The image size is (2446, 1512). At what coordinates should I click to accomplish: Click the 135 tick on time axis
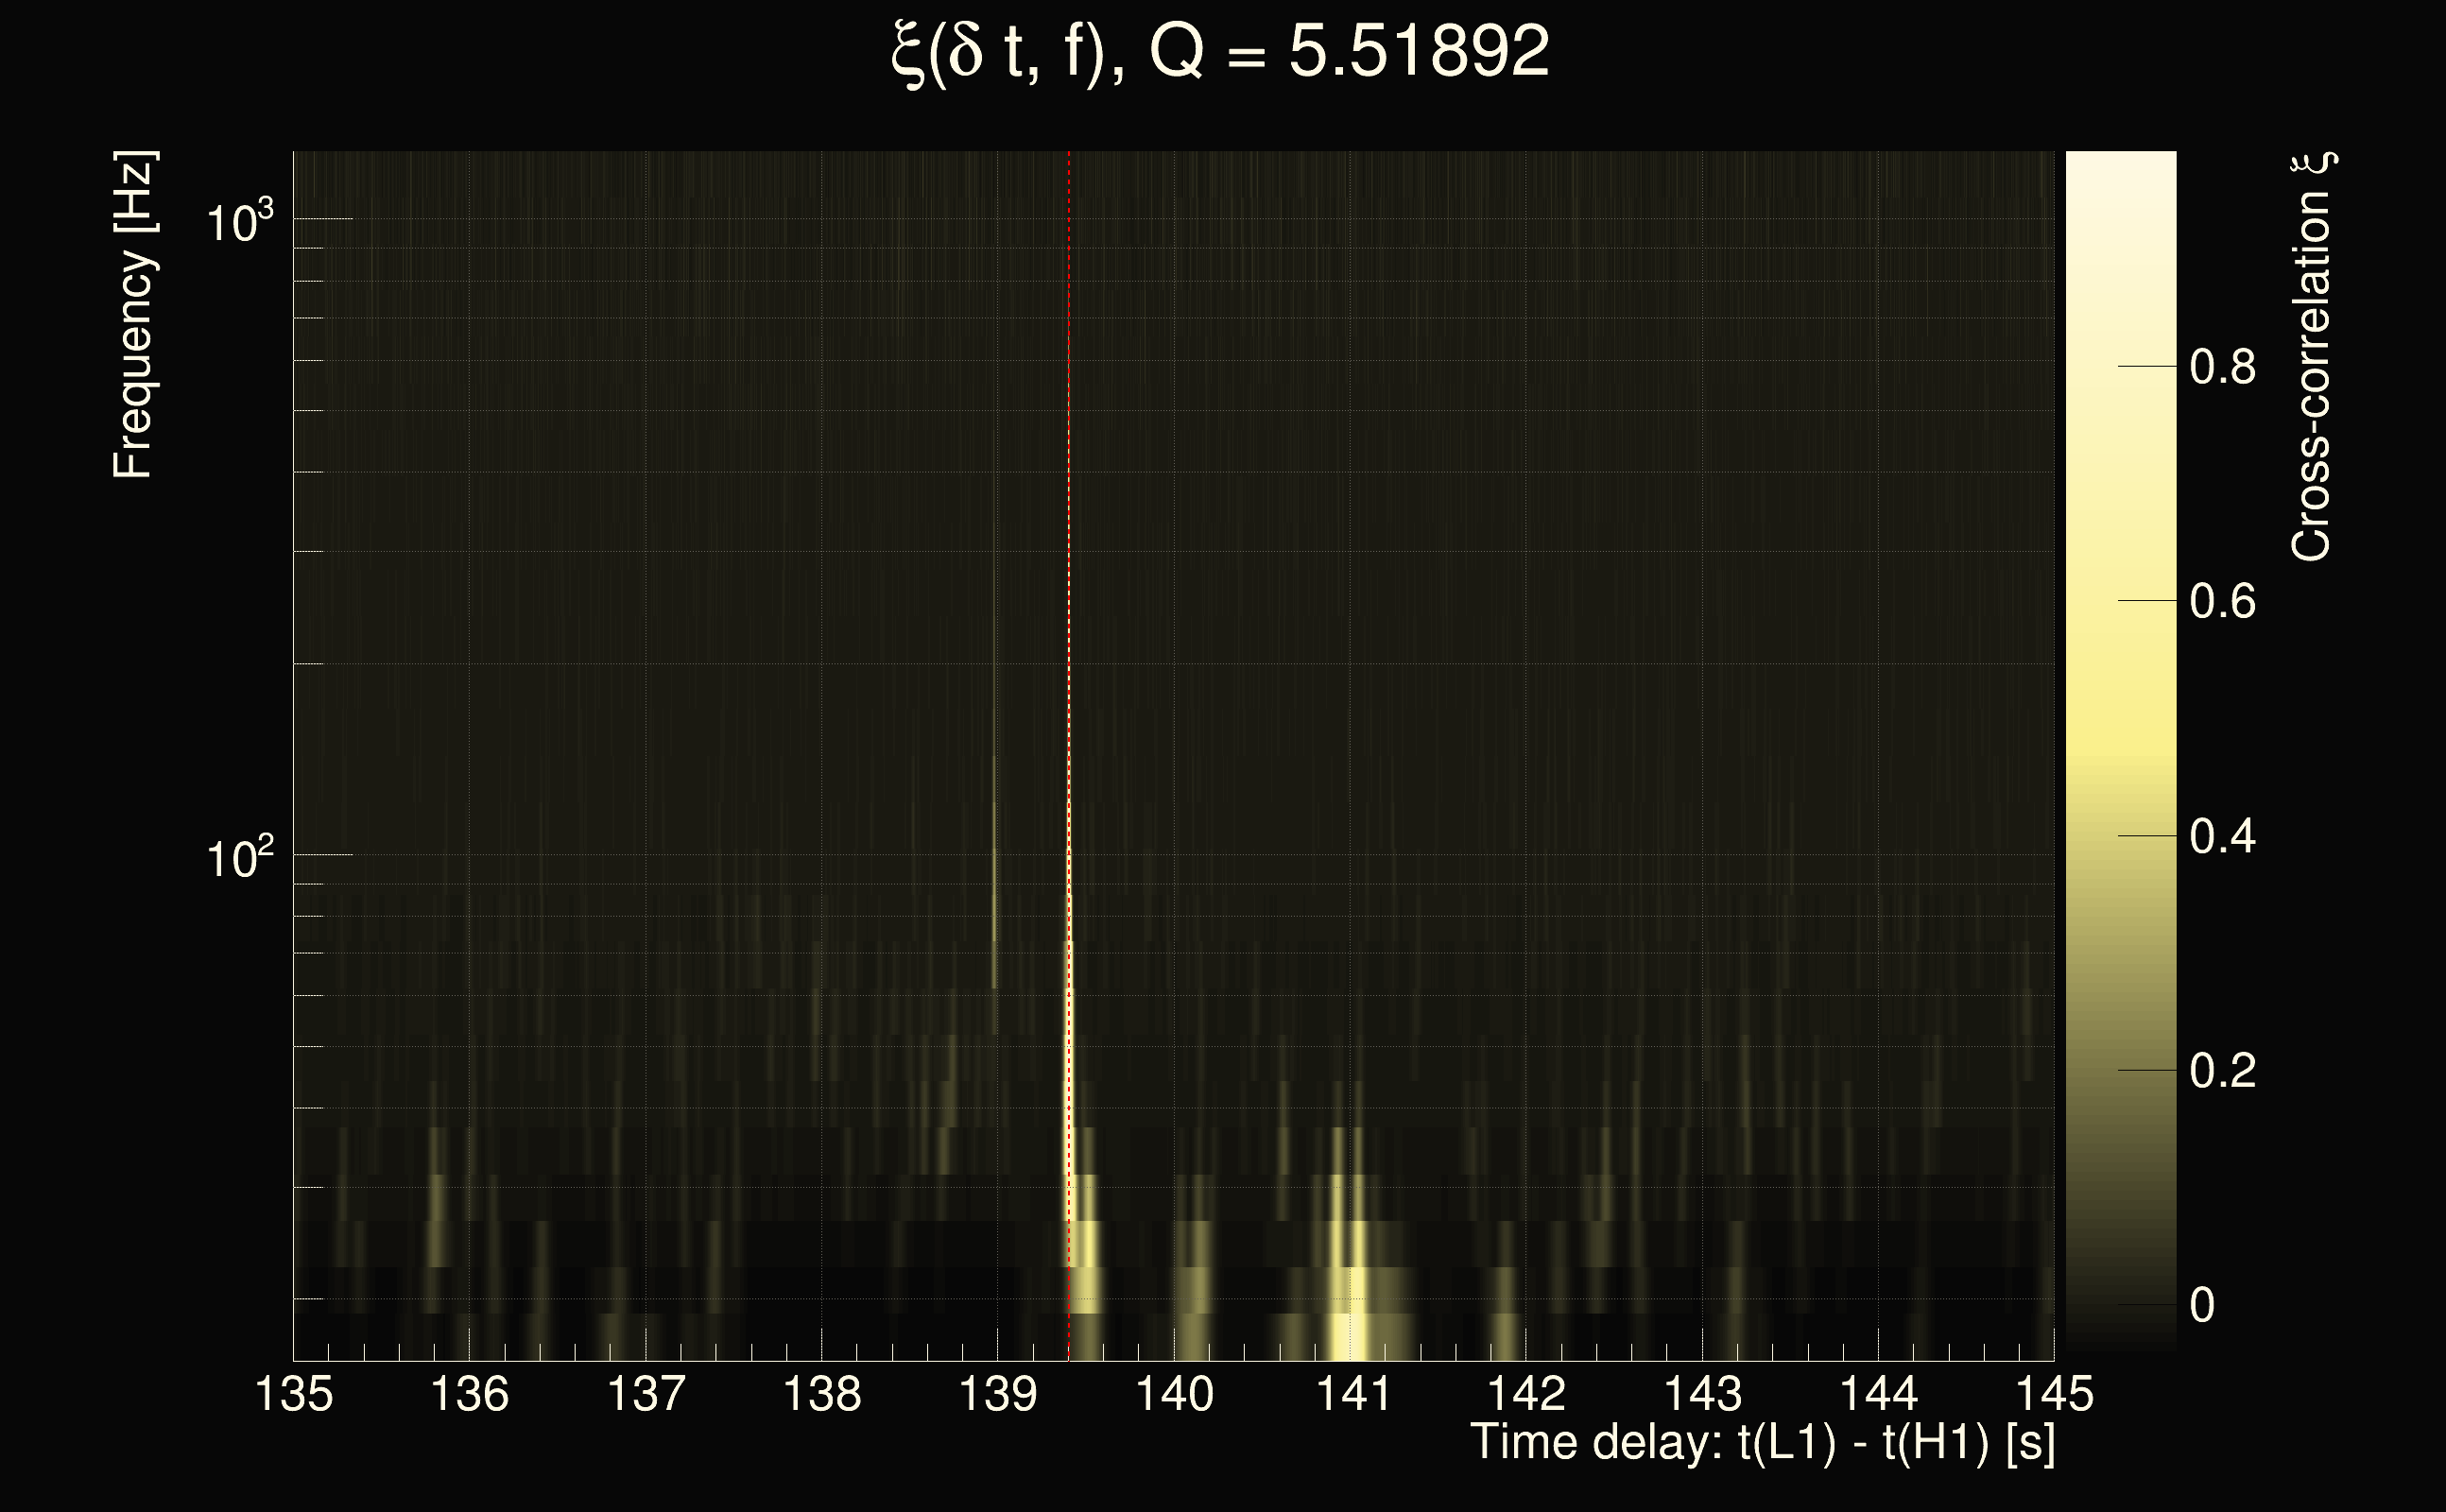[x=294, y=1394]
